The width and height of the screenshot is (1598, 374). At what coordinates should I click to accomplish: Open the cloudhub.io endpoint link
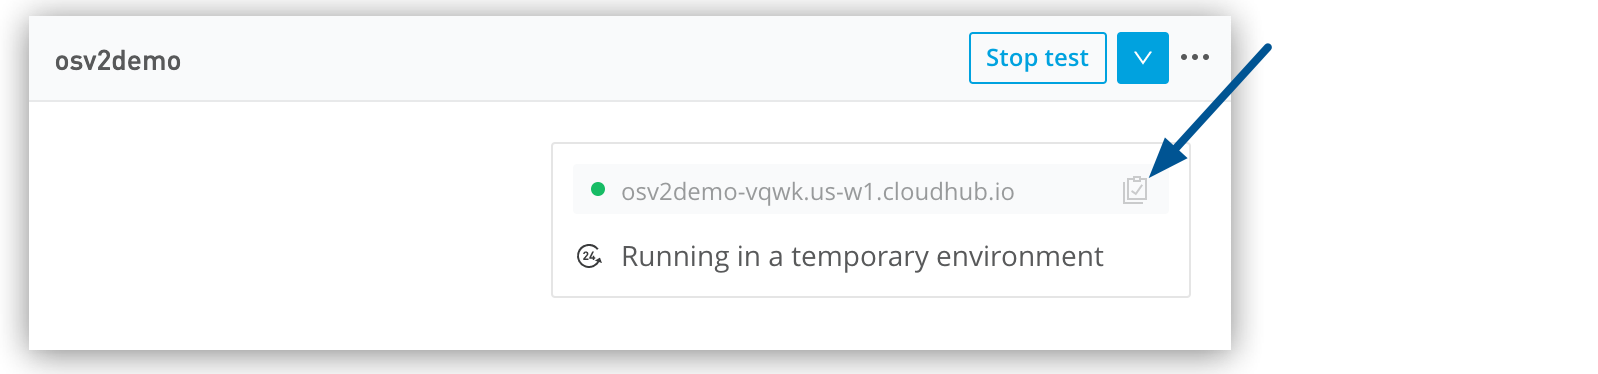coord(817,191)
